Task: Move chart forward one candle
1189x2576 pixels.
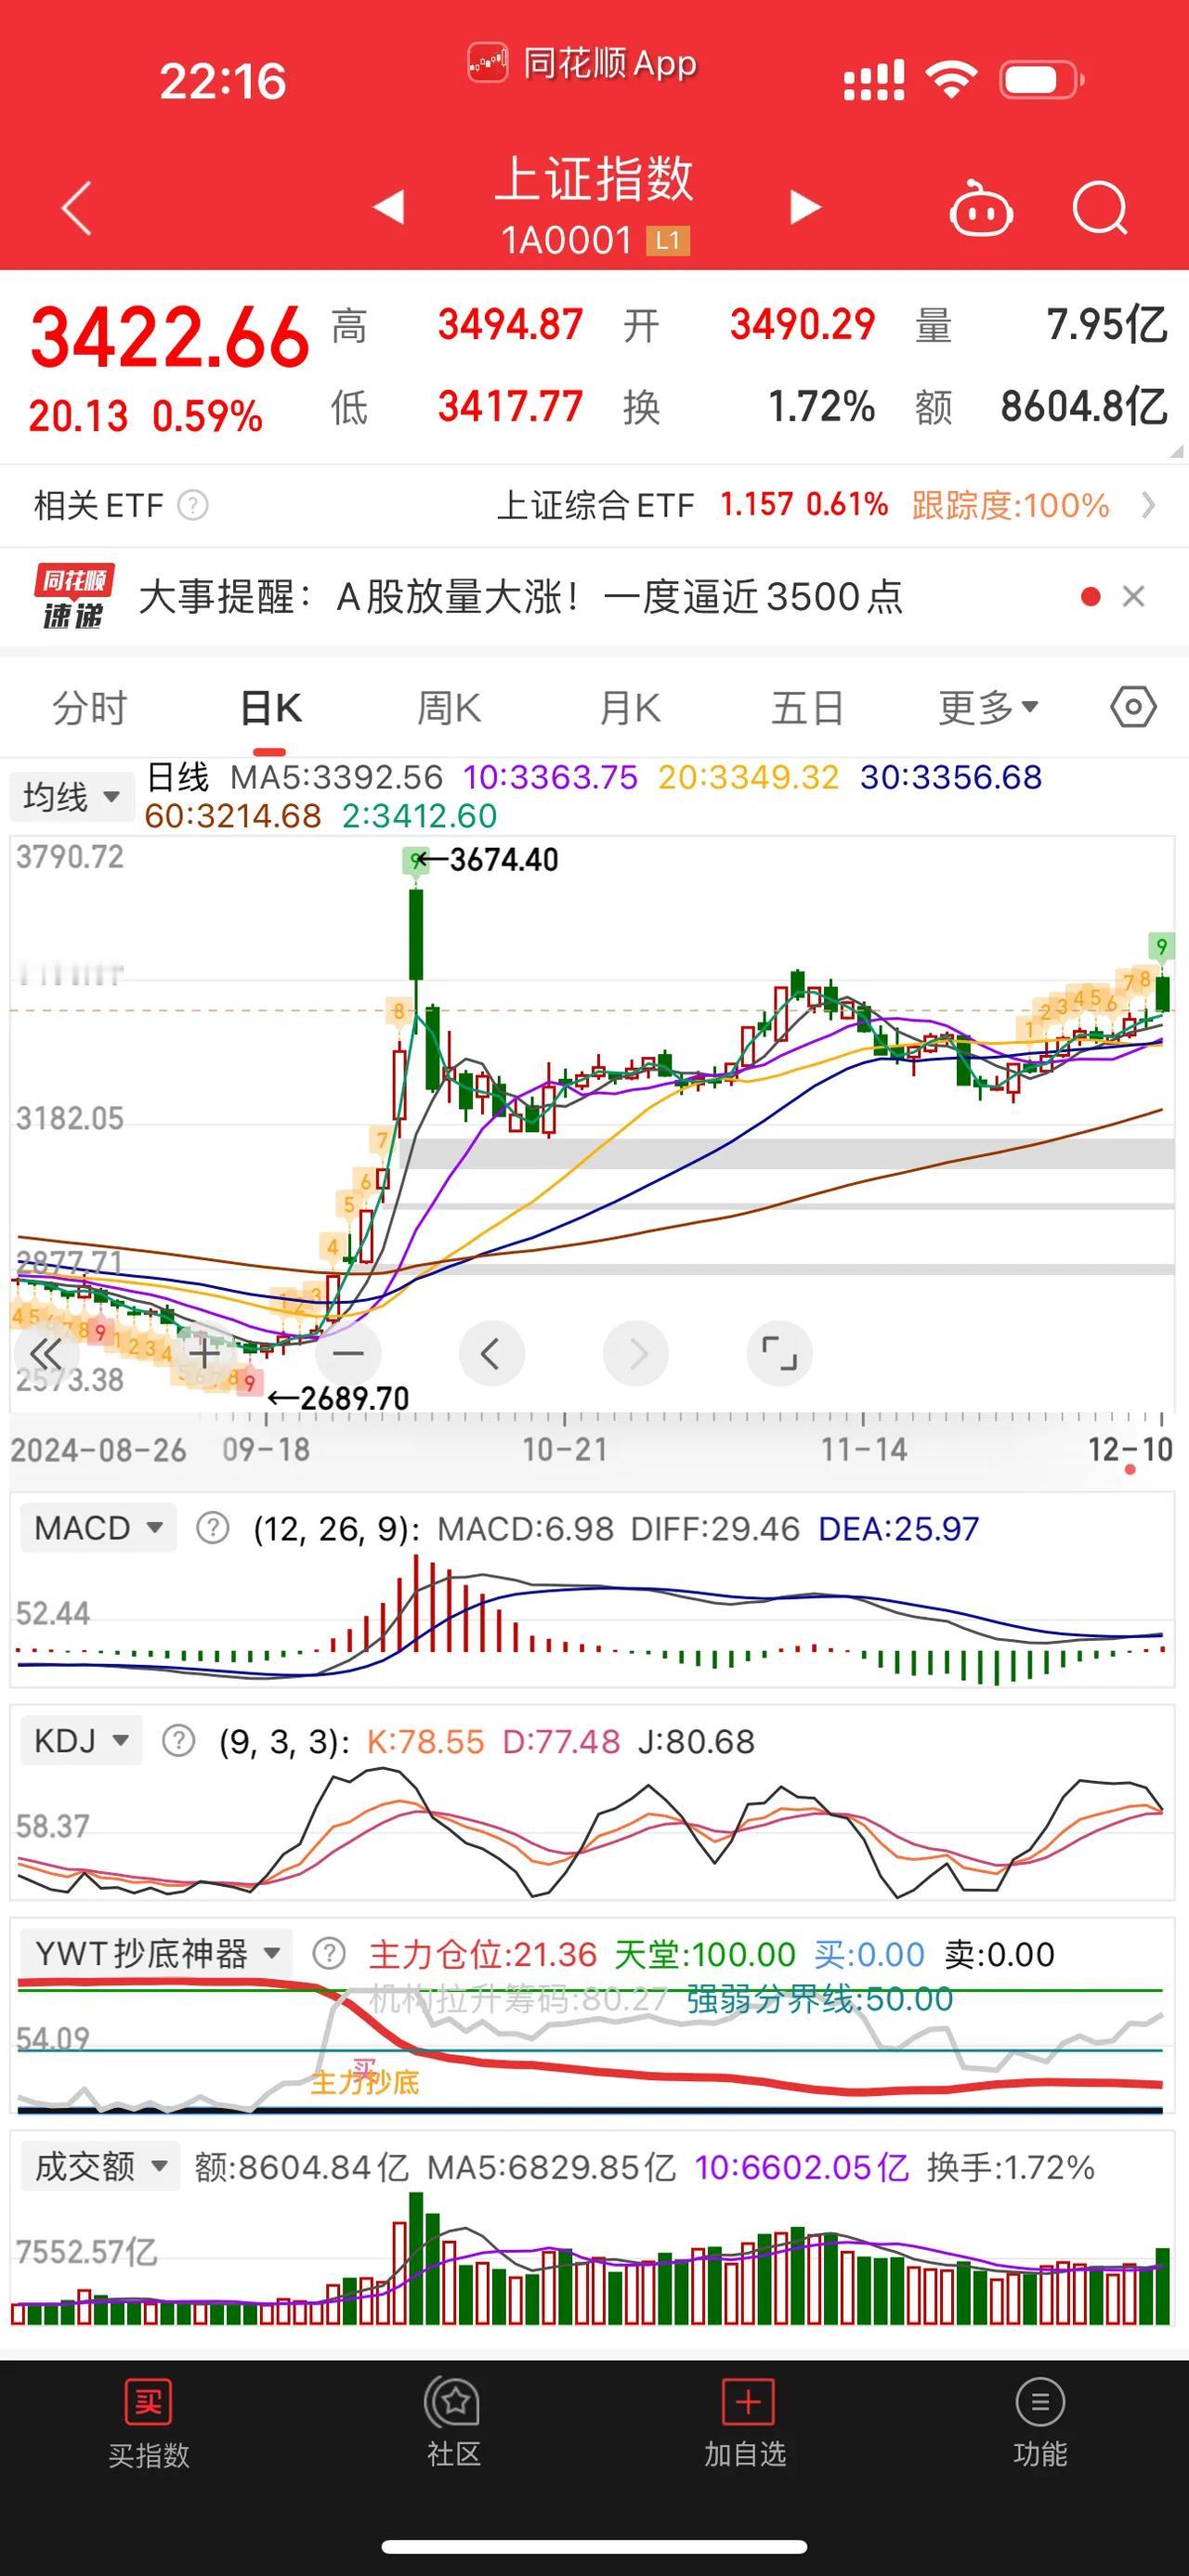Action: [x=636, y=1354]
